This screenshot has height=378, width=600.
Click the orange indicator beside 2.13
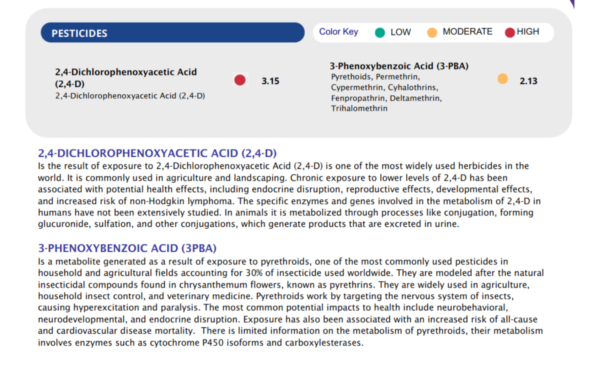coord(502,79)
